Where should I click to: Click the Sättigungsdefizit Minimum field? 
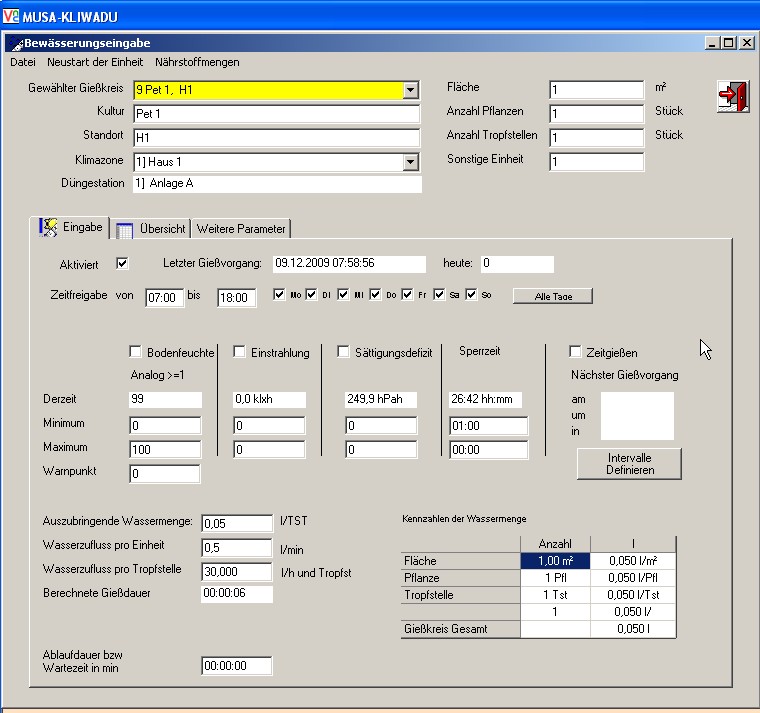coord(381,426)
